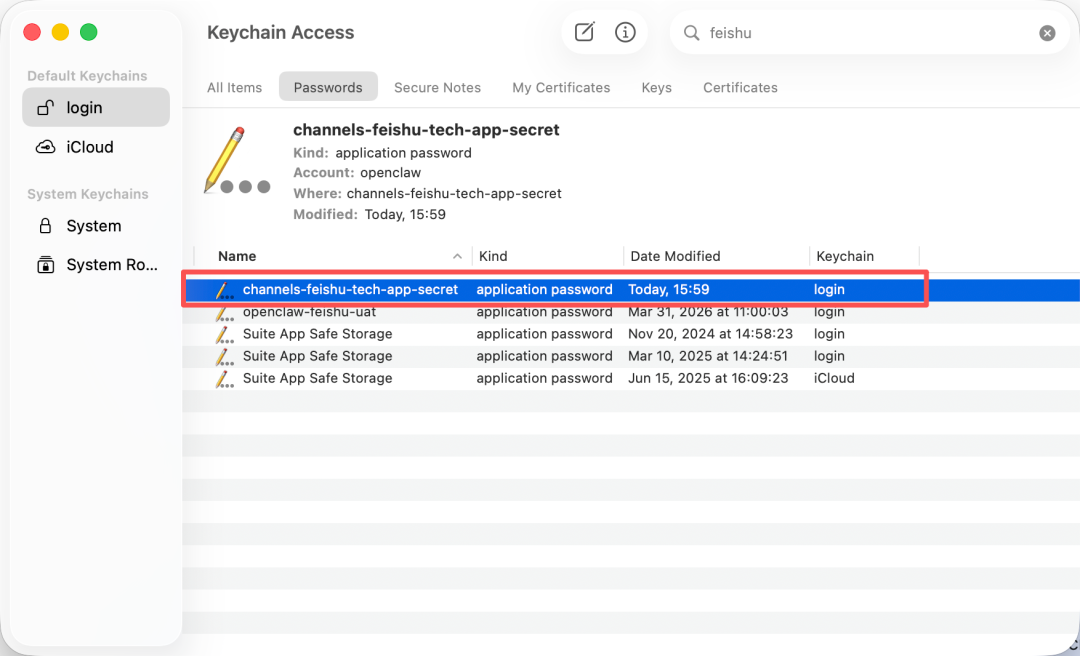Sort by Name column ascending arrow
Screen dimensions: 1080x656
click(458, 256)
